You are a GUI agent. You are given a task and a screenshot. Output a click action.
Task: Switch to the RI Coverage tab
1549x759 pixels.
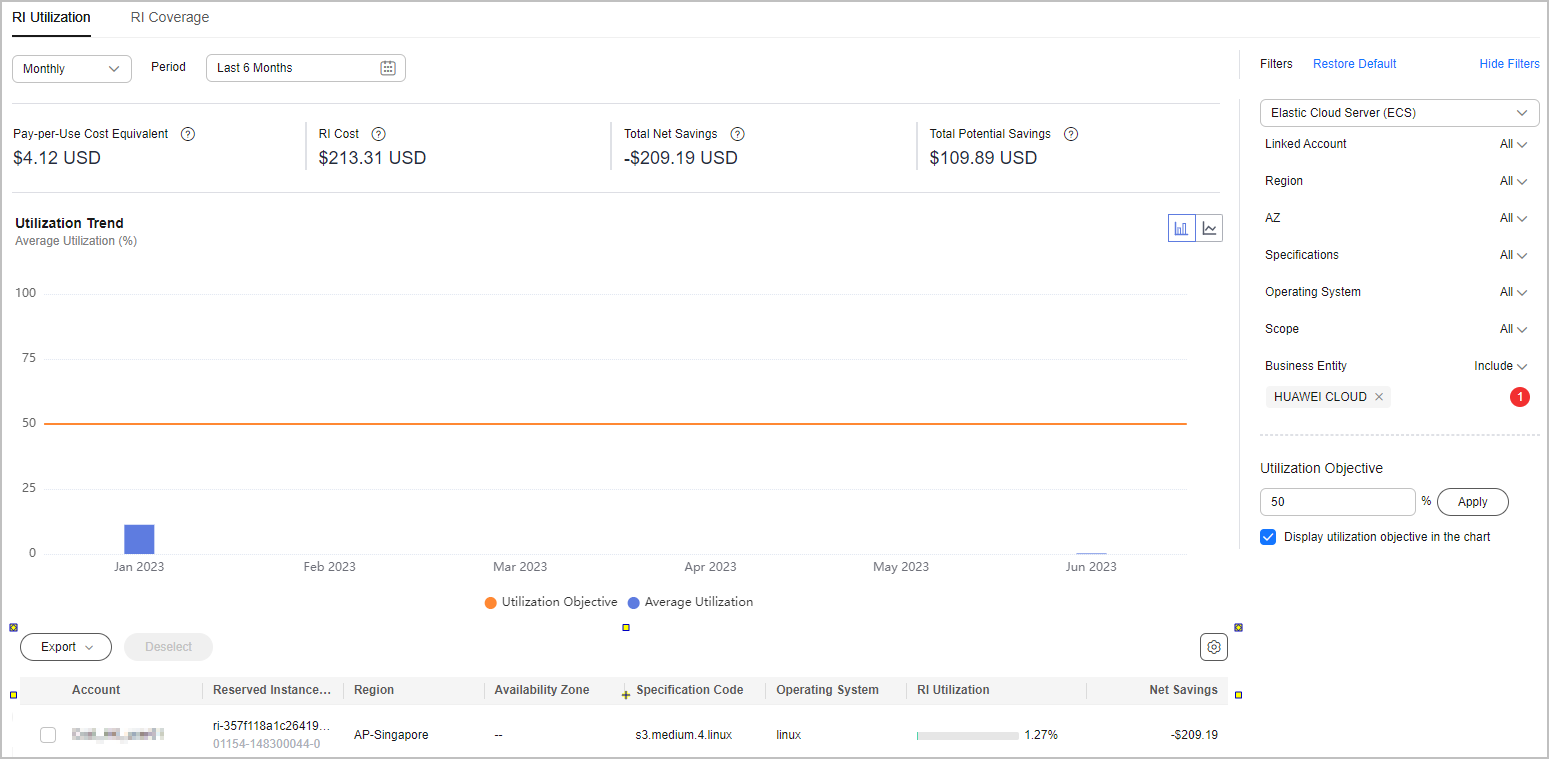(170, 18)
